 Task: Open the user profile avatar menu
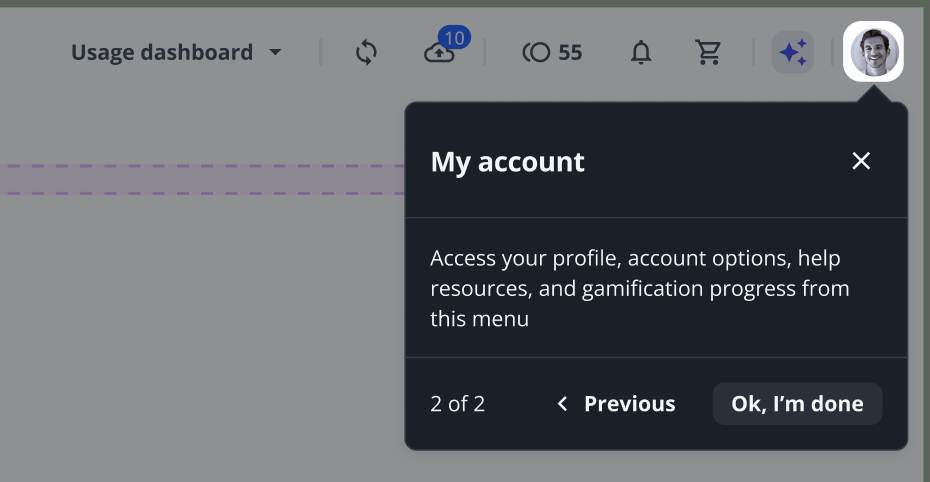873,51
